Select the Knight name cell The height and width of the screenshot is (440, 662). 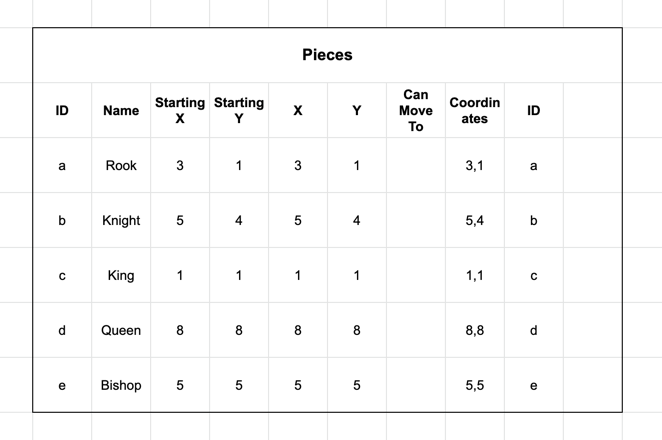(x=121, y=220)
